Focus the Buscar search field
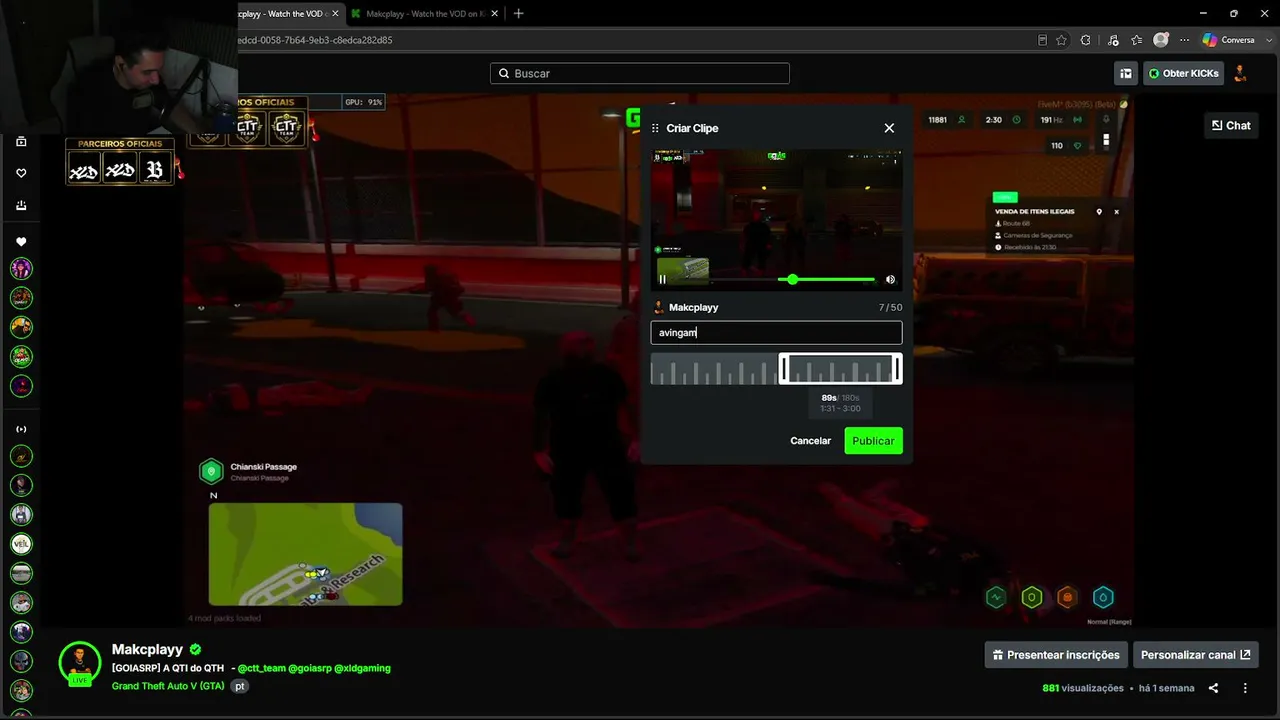The height and width of the screenshot is (720, 1280). pyautogui.click(x=640, y=73)
